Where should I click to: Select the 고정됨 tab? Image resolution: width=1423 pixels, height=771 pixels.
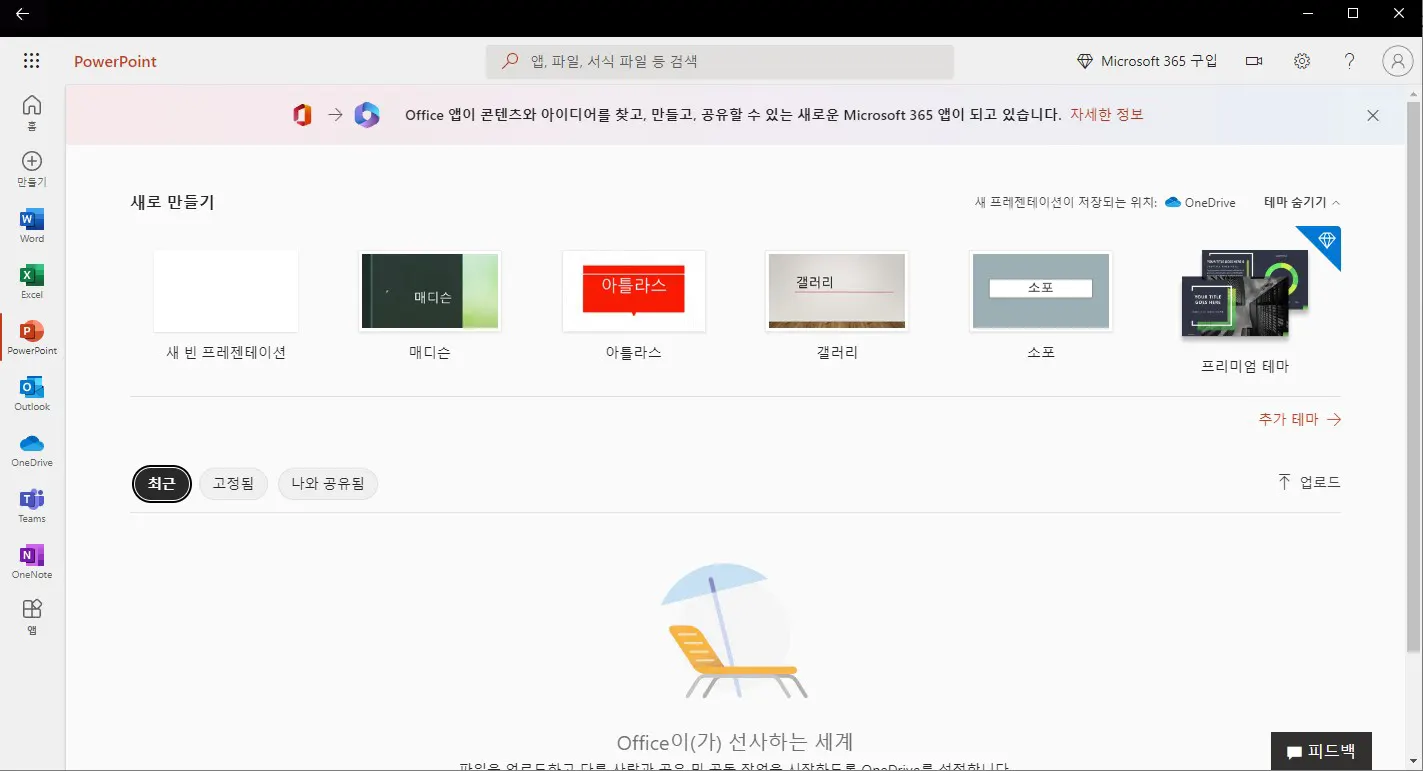click(x=234, y=484)
